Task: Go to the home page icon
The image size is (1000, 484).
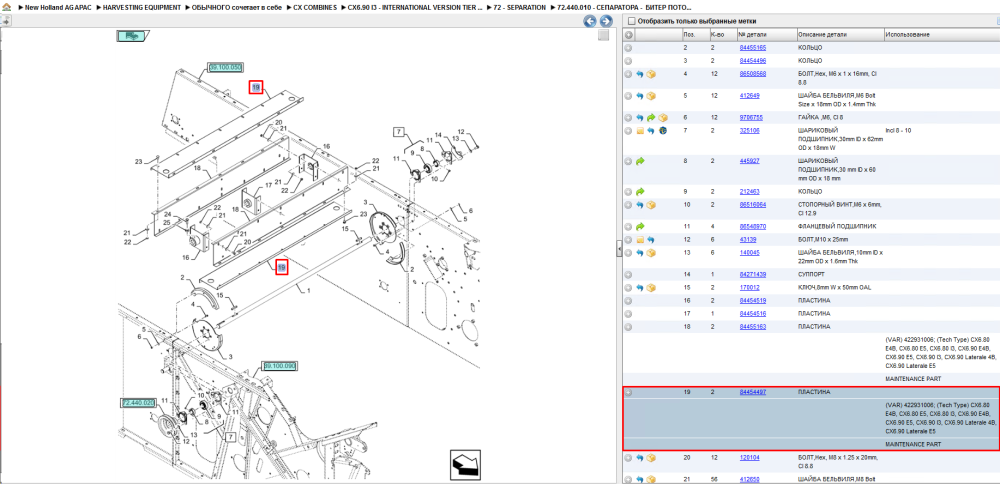Action: [x=5, y=7]
